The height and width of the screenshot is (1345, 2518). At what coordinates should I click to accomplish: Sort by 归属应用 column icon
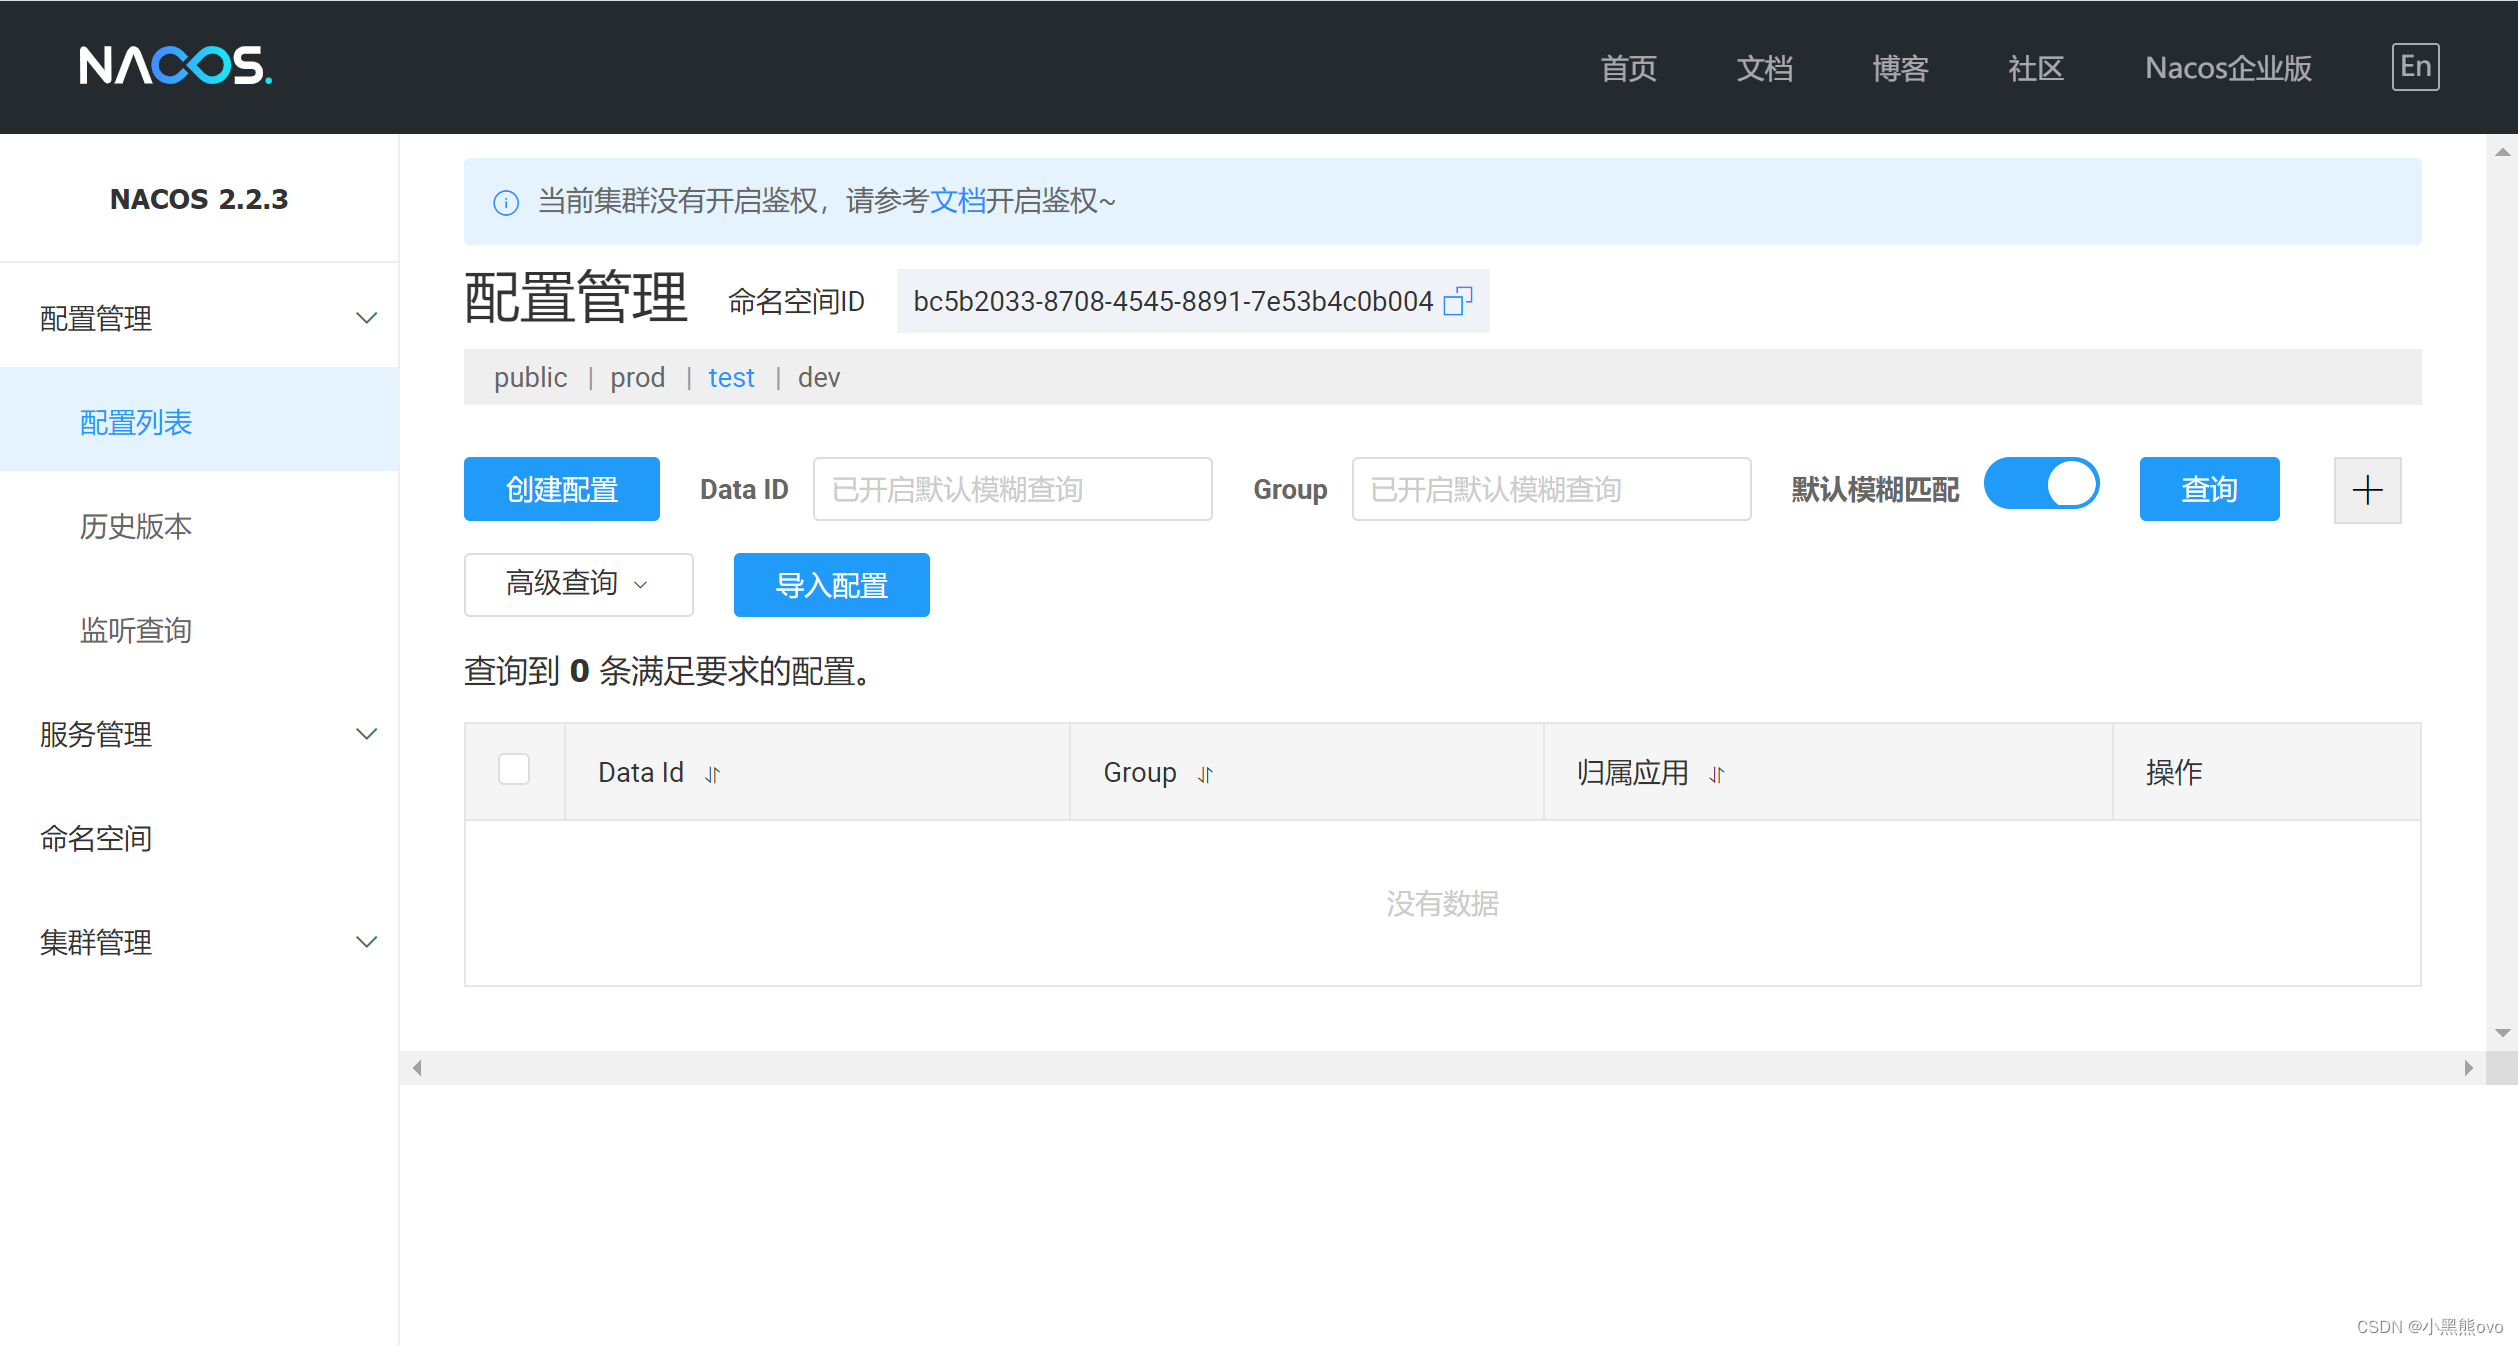(1716, 774)
